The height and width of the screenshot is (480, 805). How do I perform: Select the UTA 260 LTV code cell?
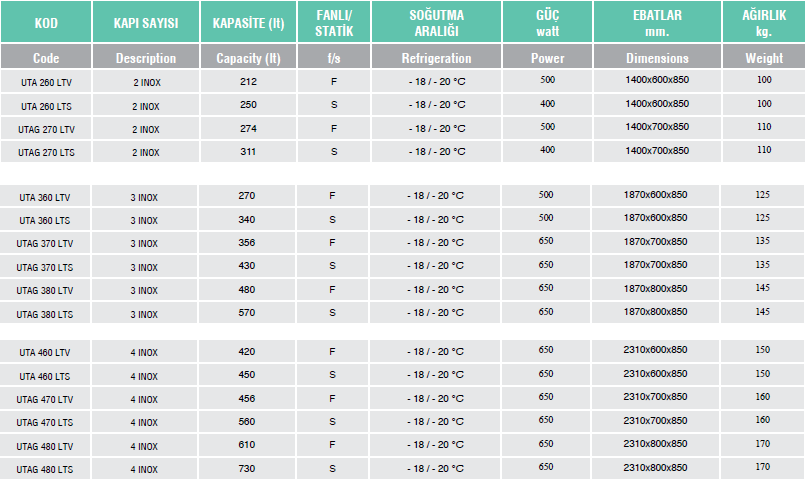(45, 81)
